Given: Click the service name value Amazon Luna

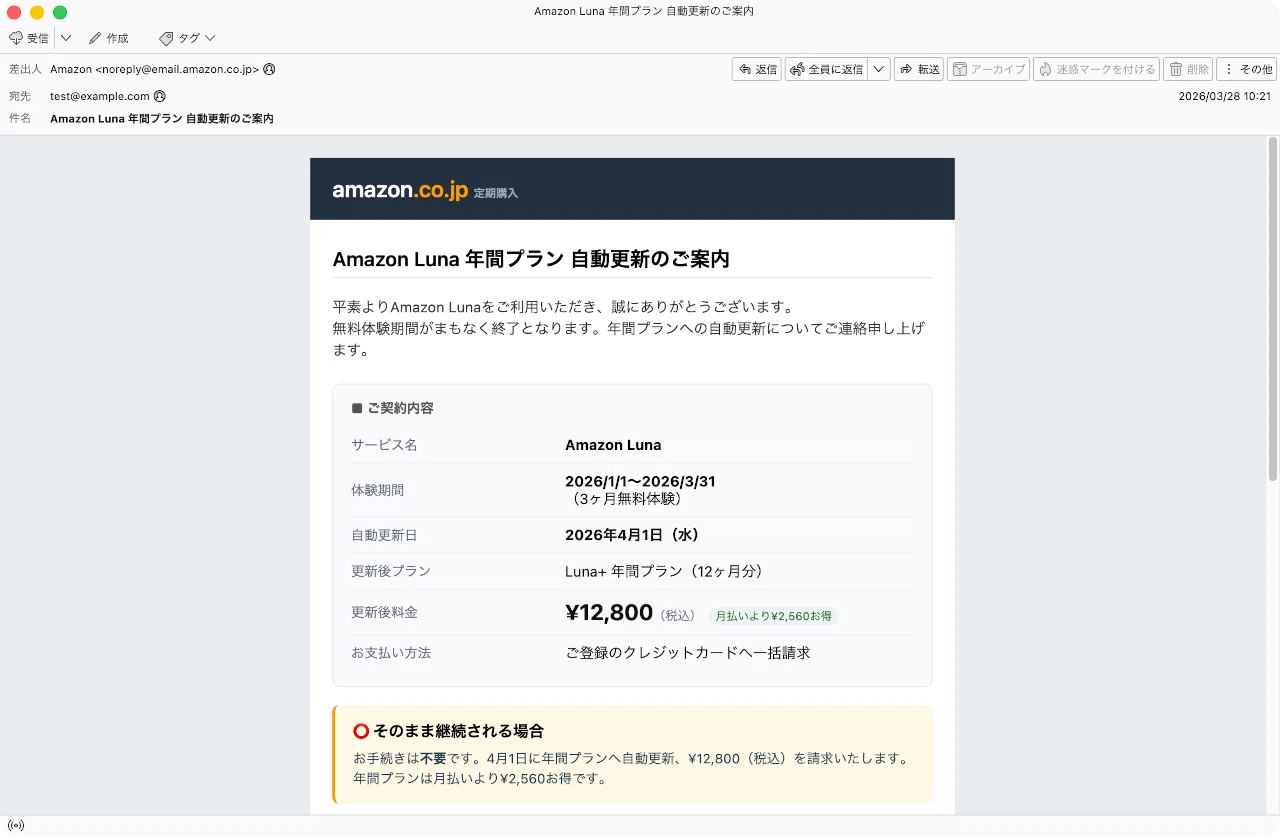Looking at the screenshot, I should (x=613, y=445).
